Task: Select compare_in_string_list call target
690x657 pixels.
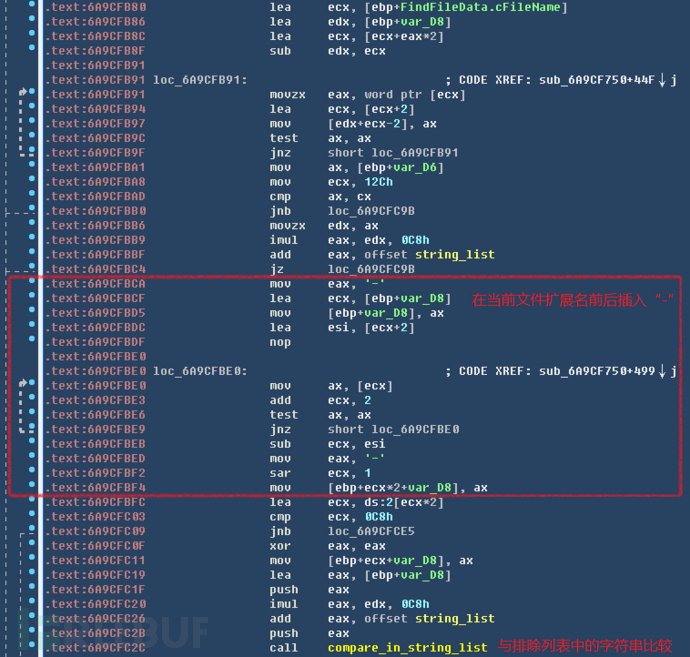Action: [x=407, y=648]
